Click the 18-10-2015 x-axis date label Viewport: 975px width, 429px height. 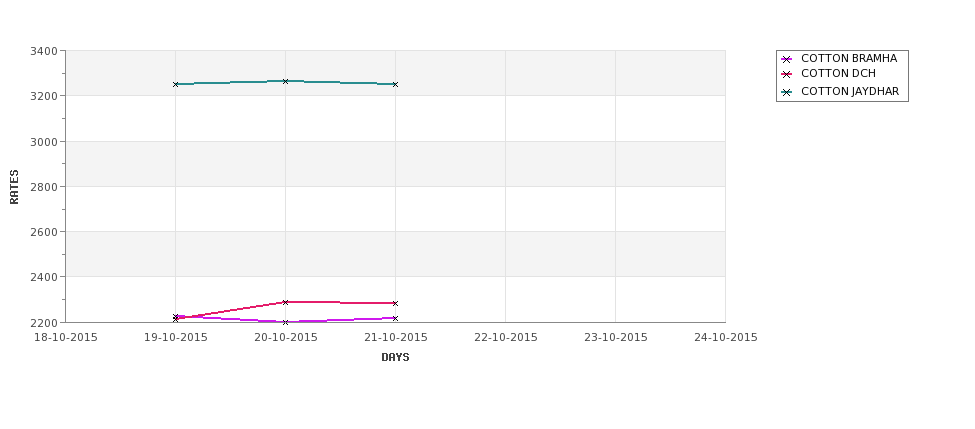(65, 338)
